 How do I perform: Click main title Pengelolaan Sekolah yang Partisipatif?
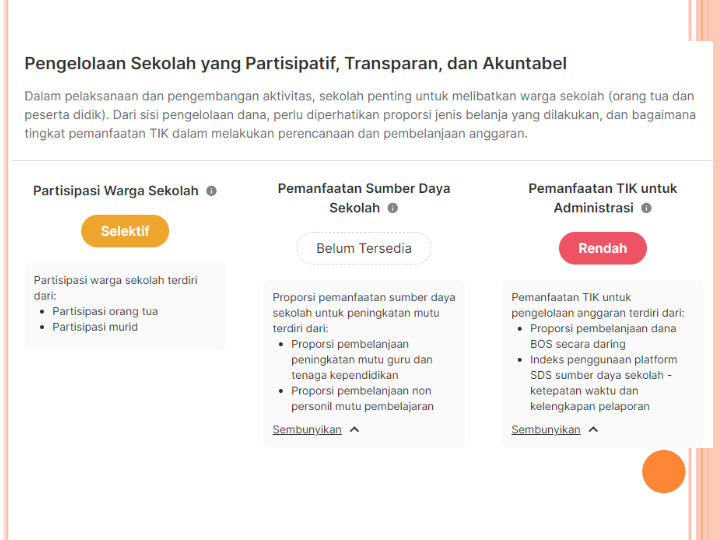point(295,64)
